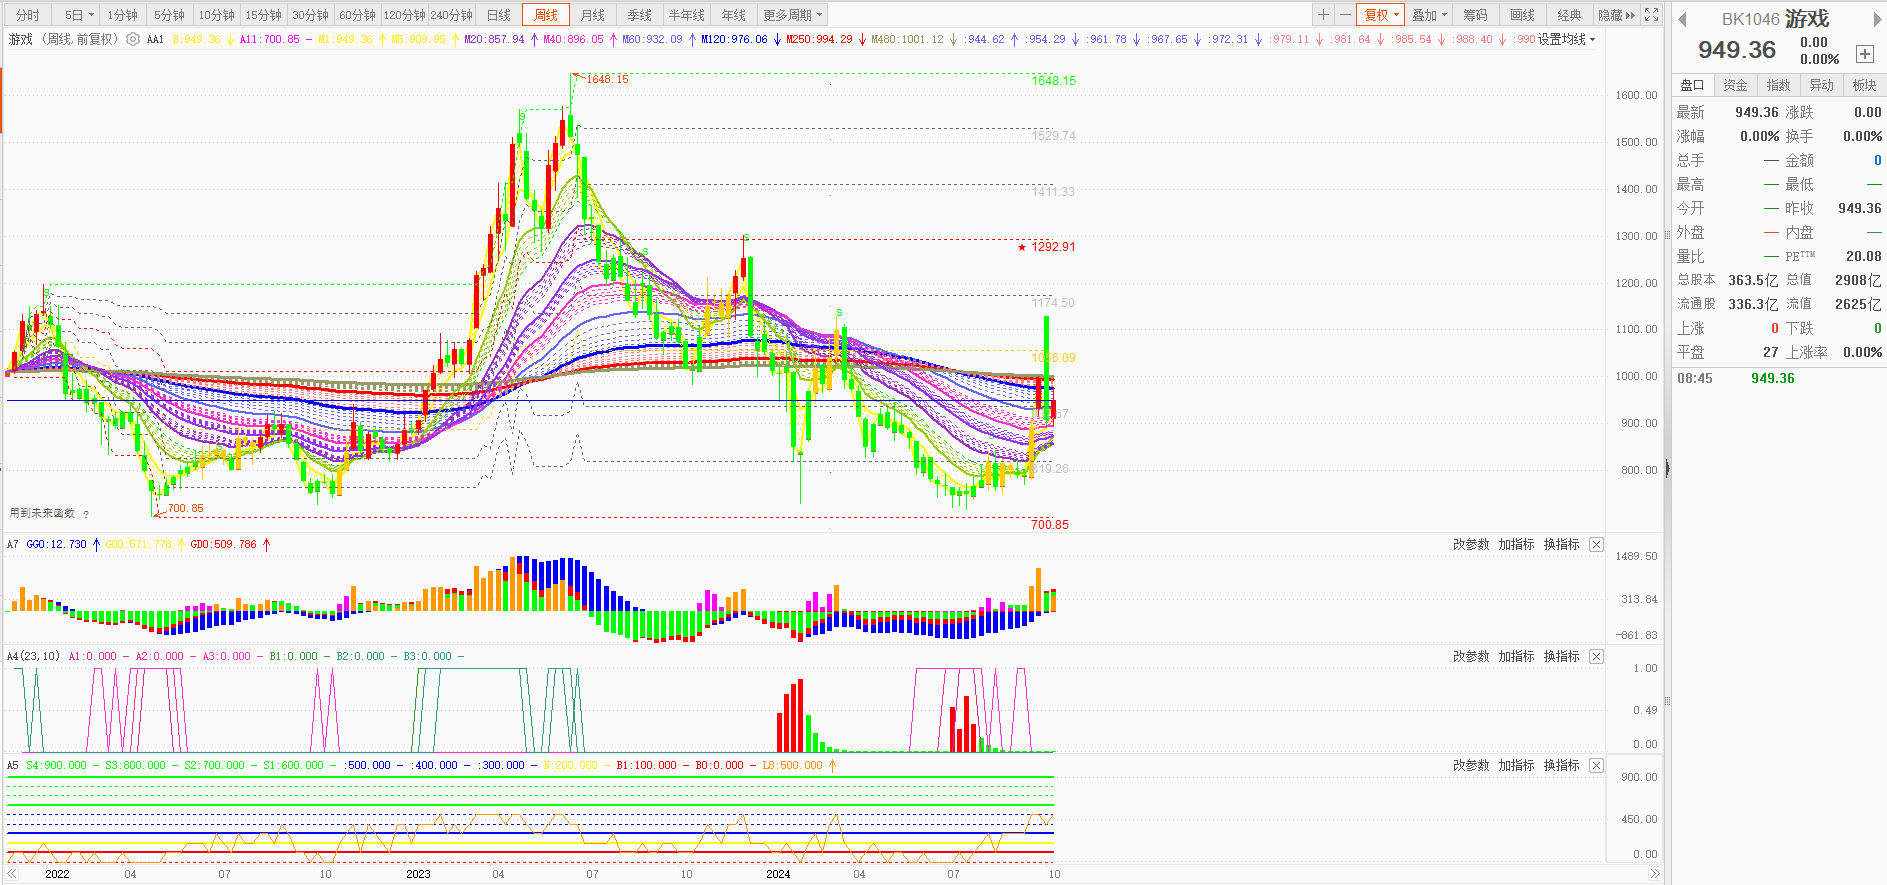Select the 60分钟 period tab
Screen dimensions: 1887x885
pyautogui.click(x=358, y=15)
